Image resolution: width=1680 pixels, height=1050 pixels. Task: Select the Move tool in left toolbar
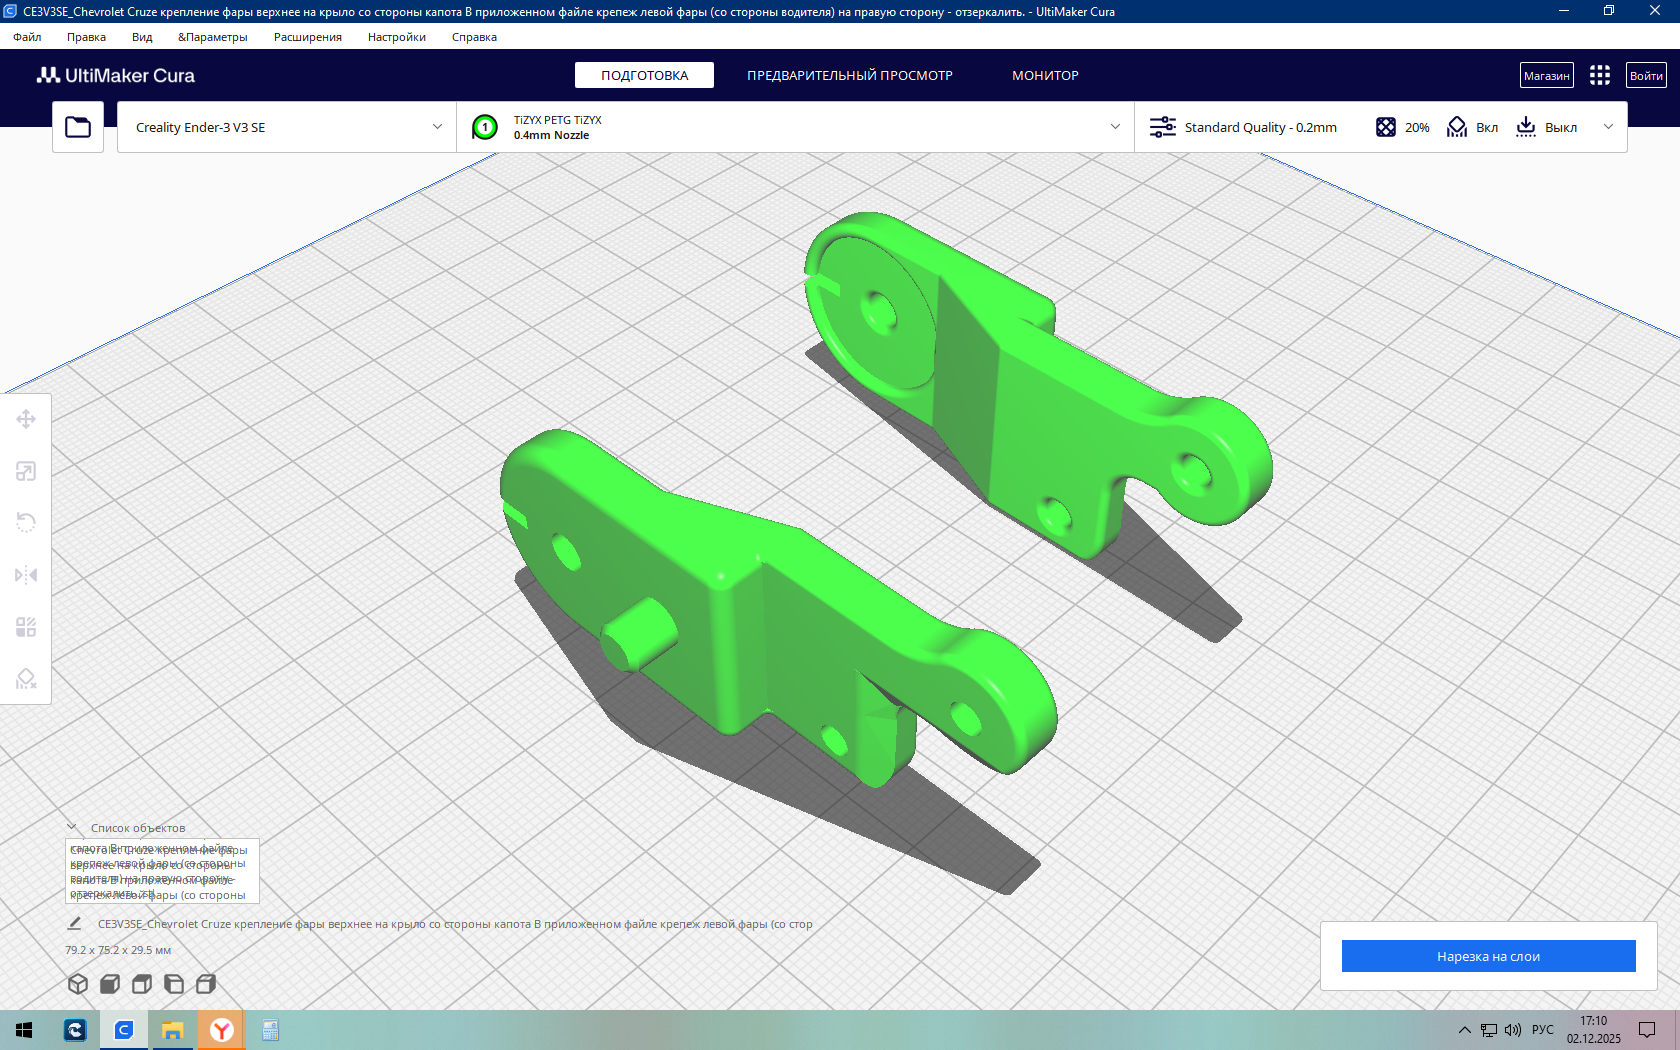click(x=26, y=419)
